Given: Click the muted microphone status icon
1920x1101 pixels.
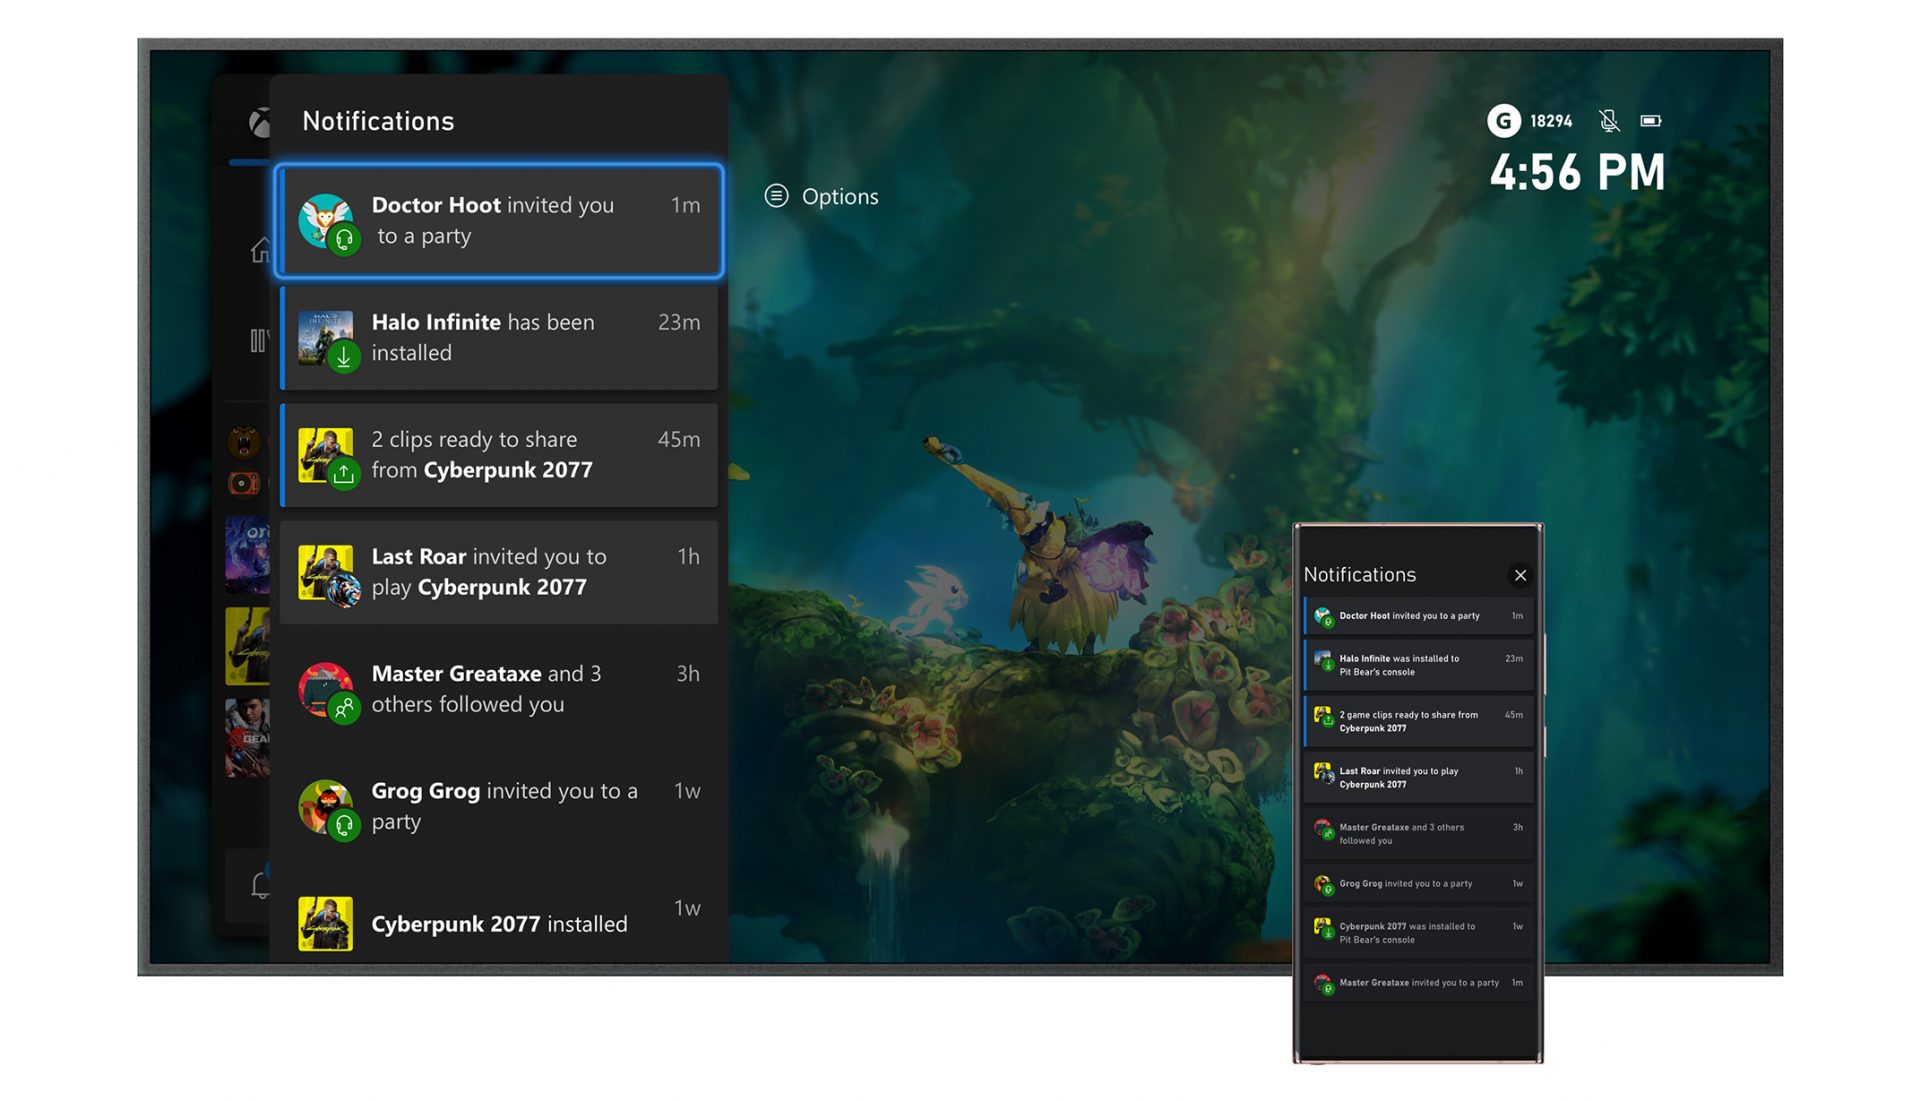Looking at the screenshot, I should pyautogui.click(x=1609, y=121).
